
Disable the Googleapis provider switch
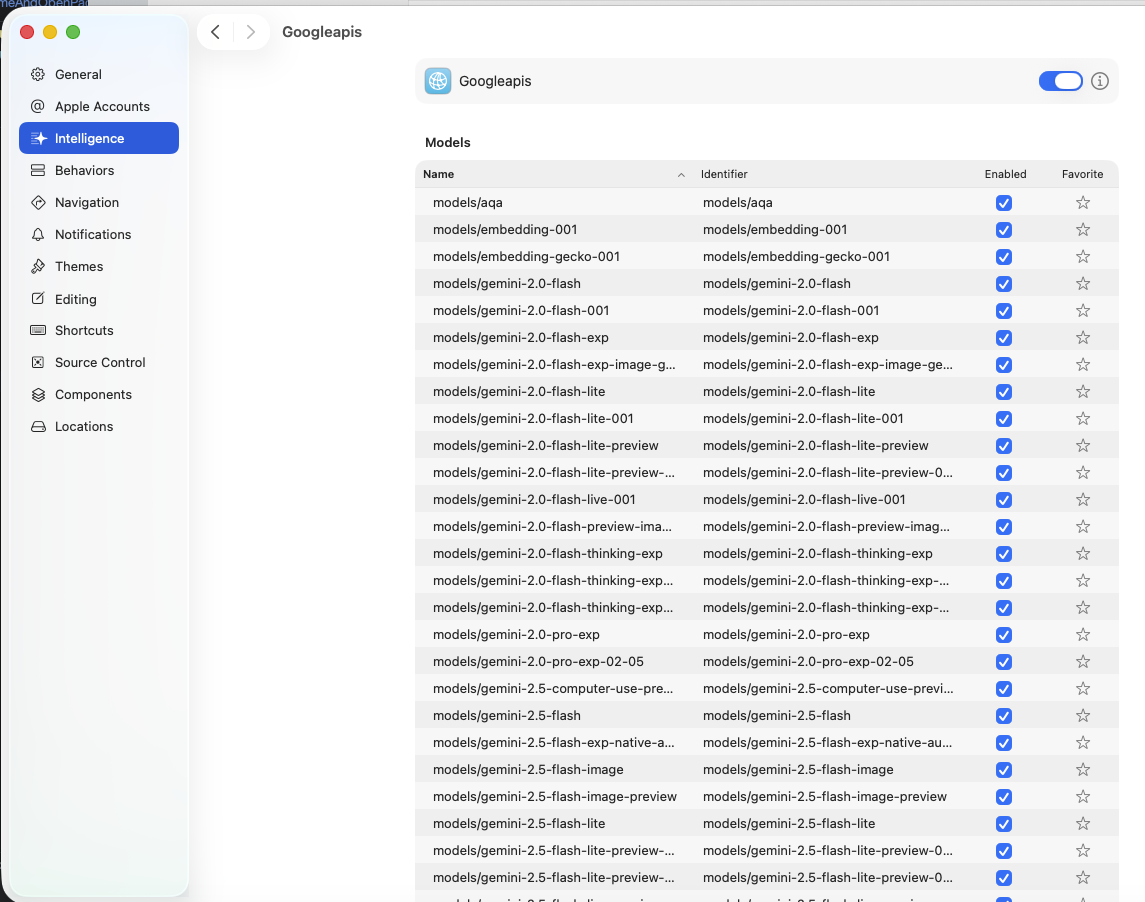click(x=1060, y=81)
